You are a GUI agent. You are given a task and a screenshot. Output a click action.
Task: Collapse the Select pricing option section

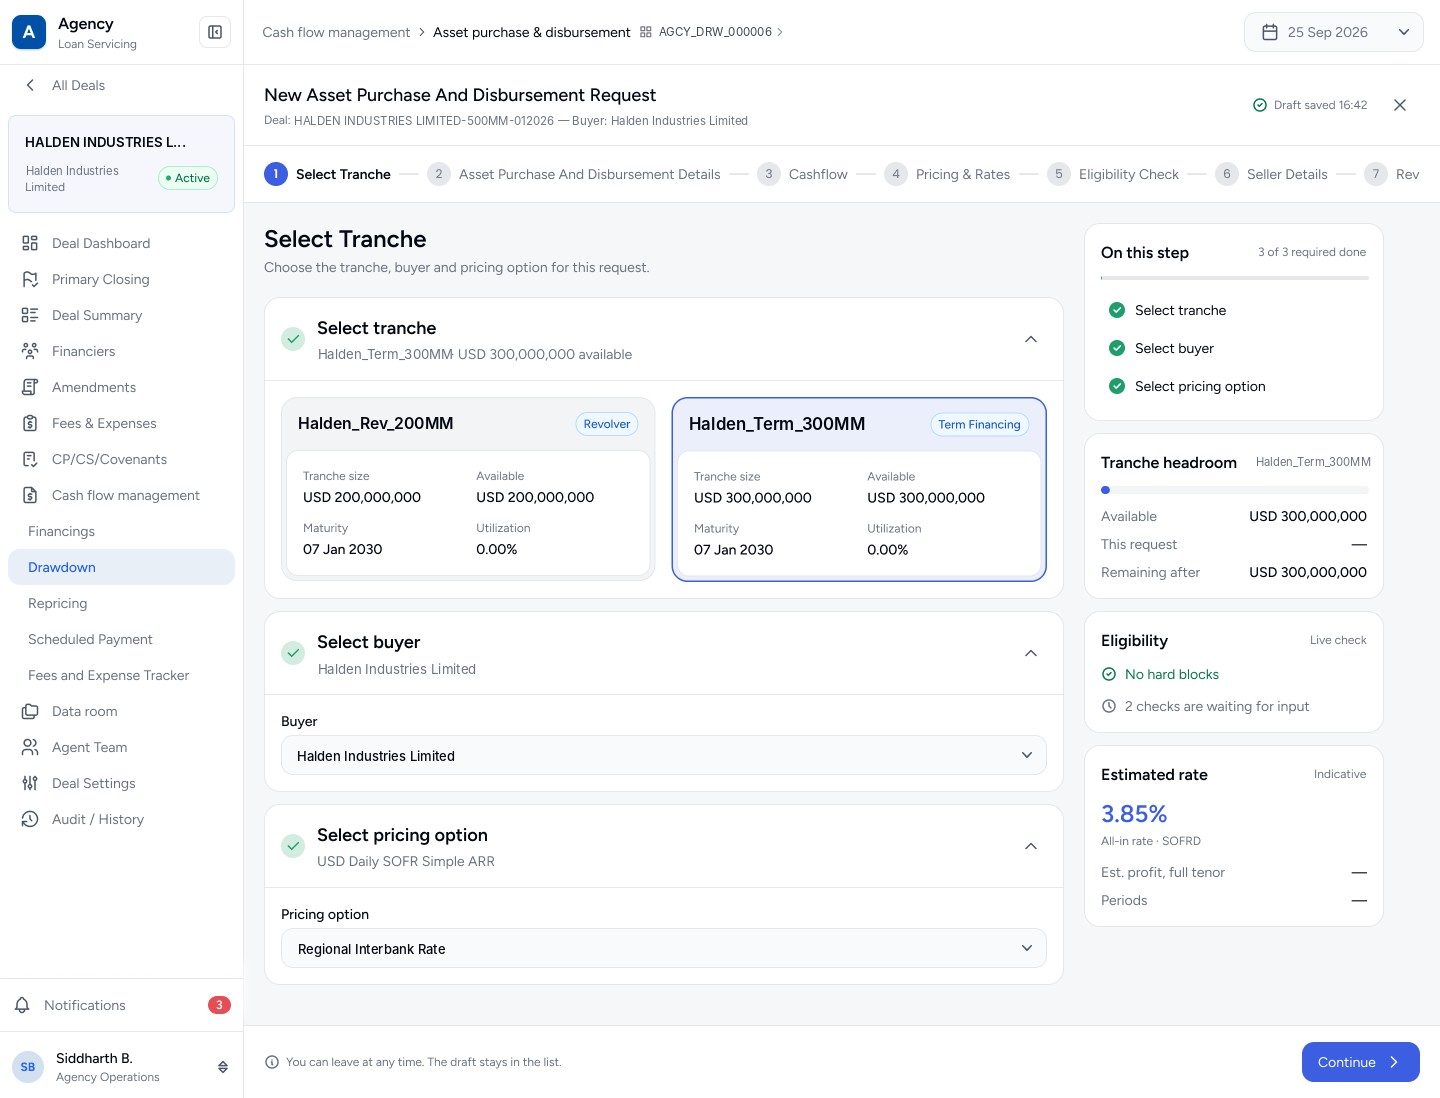click(1031, 846)
